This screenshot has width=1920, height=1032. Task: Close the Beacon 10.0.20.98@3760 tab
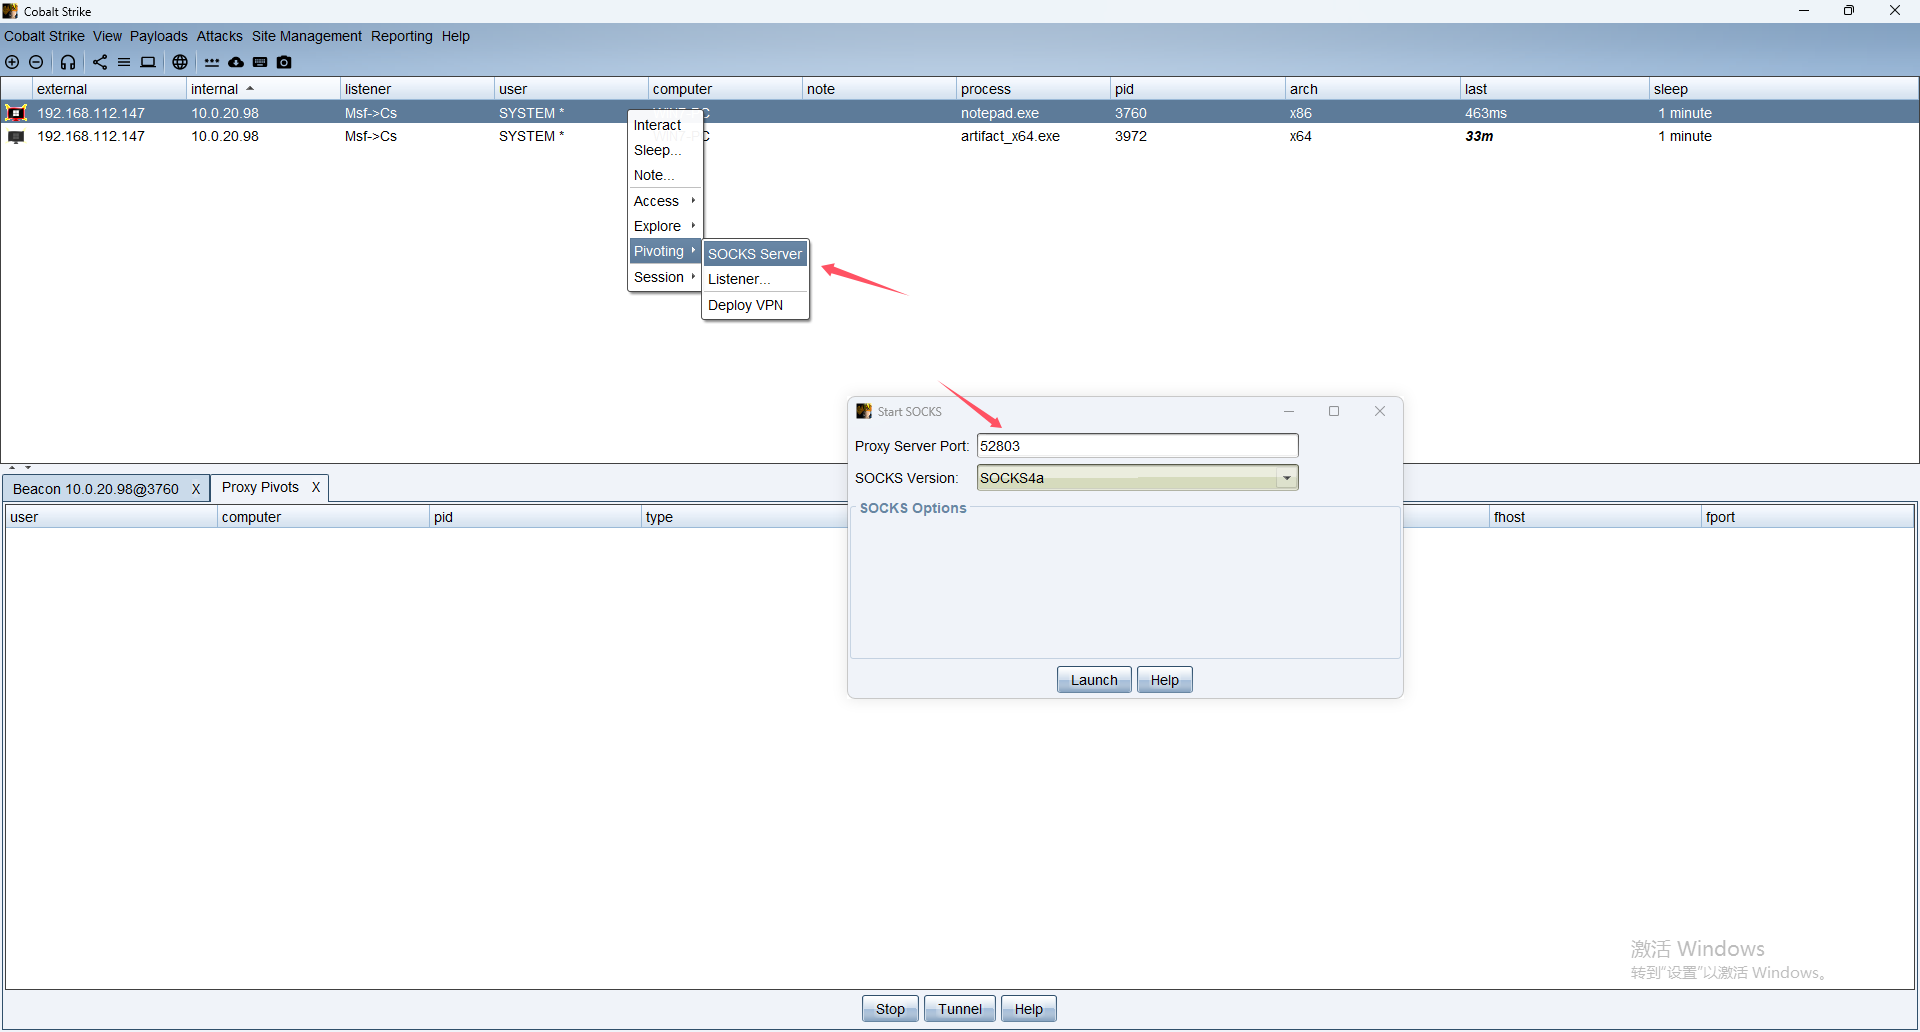(x=196, y=489)
